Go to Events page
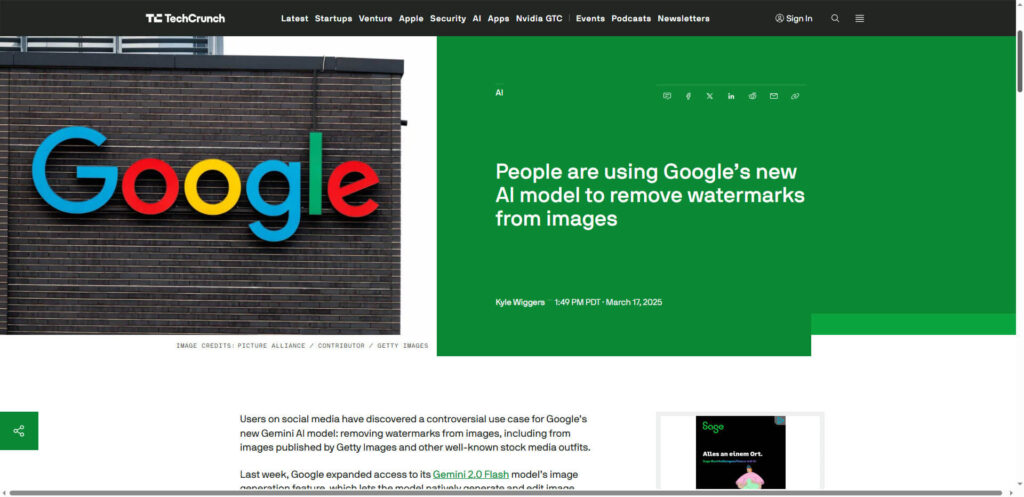 tap(590, 18)
